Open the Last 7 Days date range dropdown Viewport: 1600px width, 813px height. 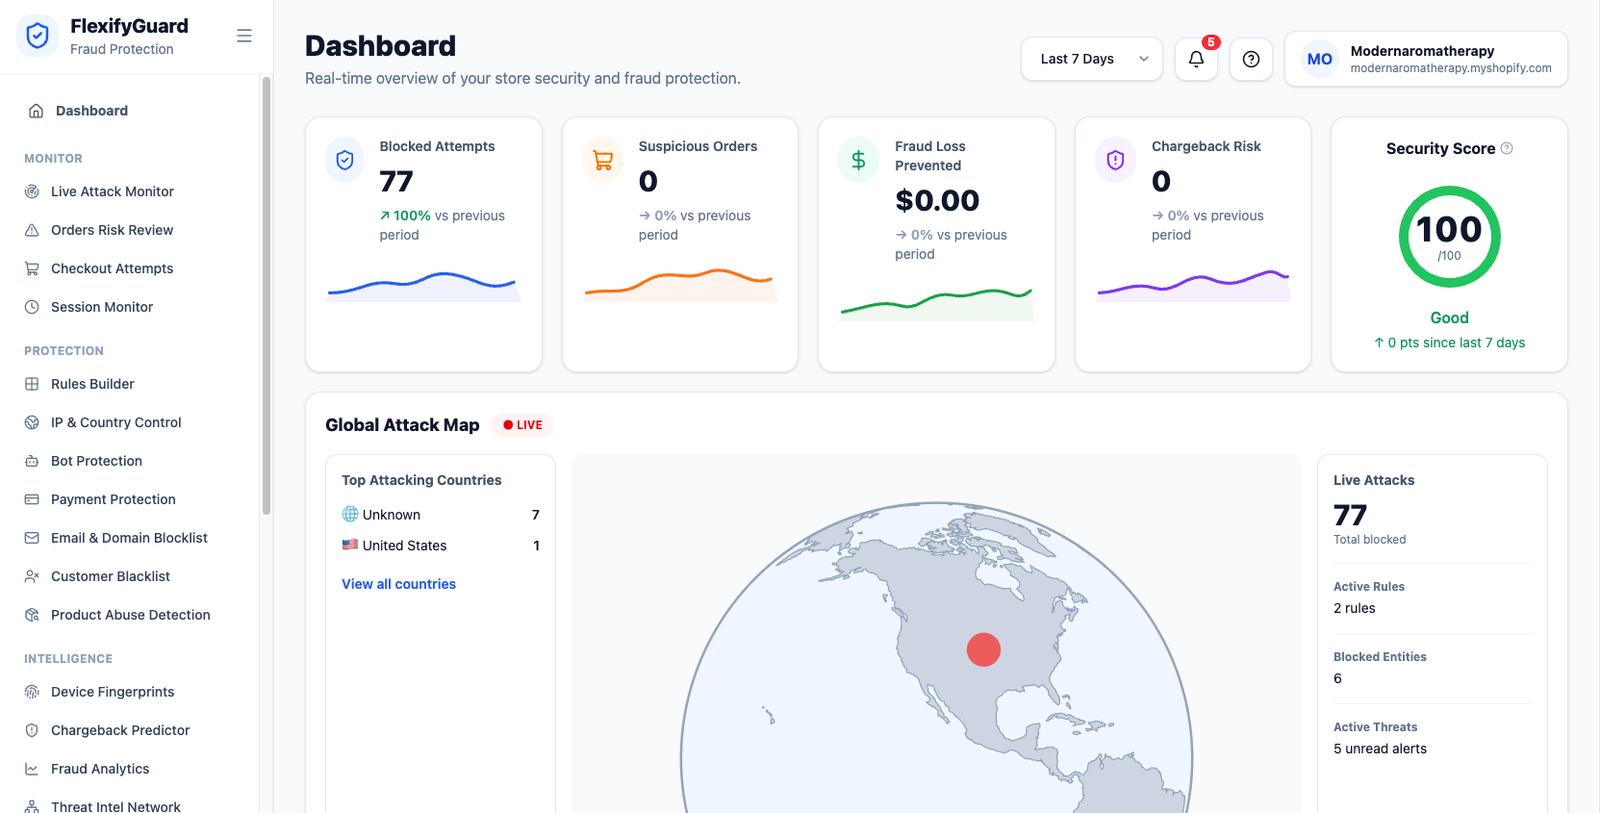coord(1092,59)
